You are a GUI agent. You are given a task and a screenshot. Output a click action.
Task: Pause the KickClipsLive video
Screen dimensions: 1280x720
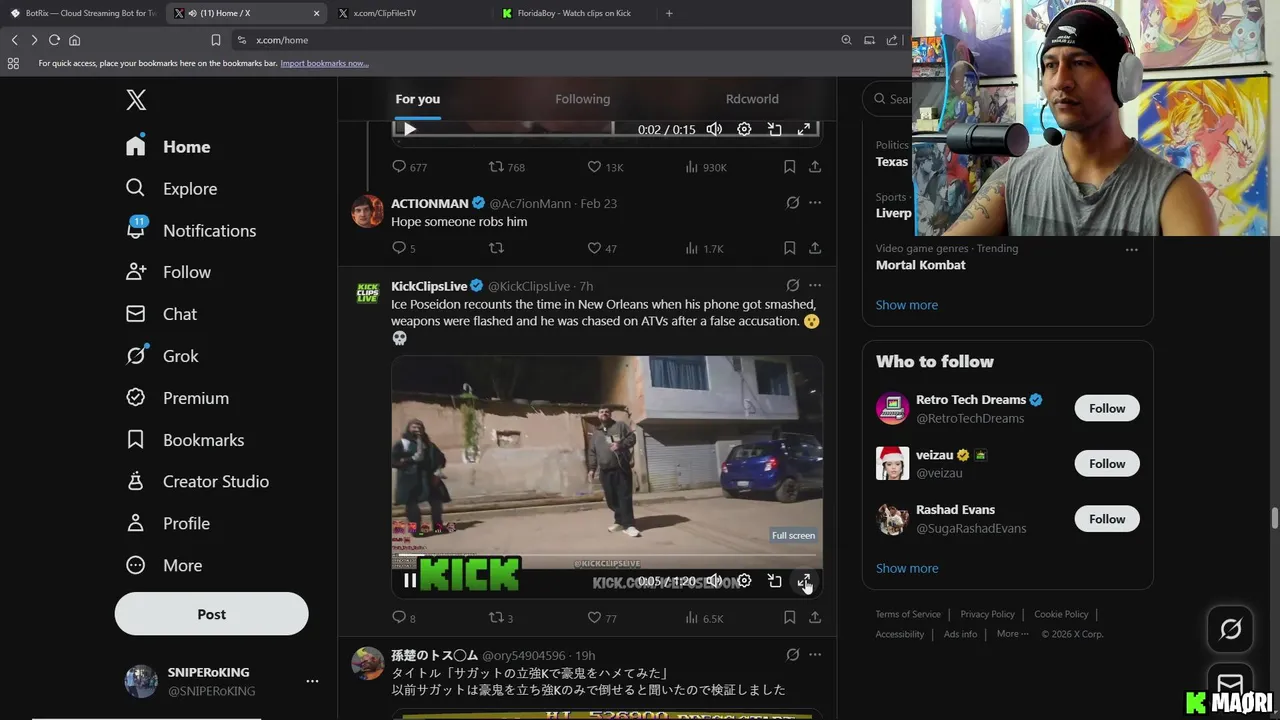pos(410,580)
